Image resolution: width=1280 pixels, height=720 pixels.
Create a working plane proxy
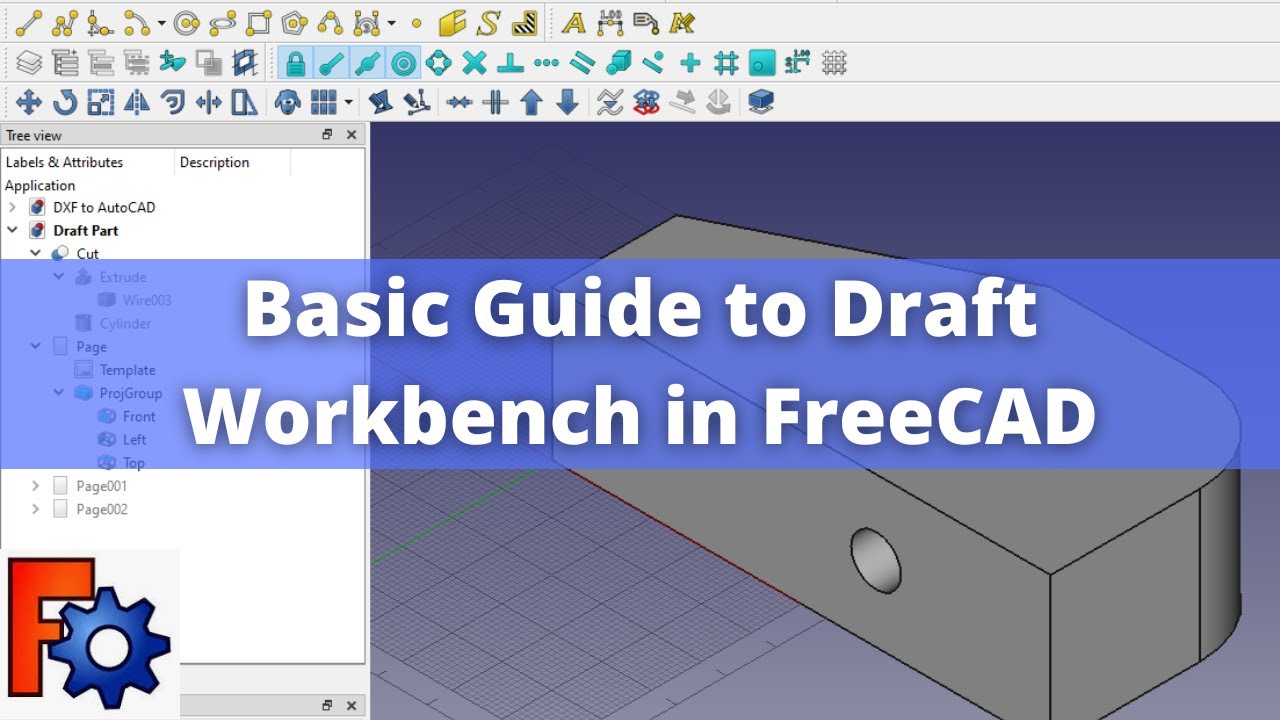click(245, 63)
